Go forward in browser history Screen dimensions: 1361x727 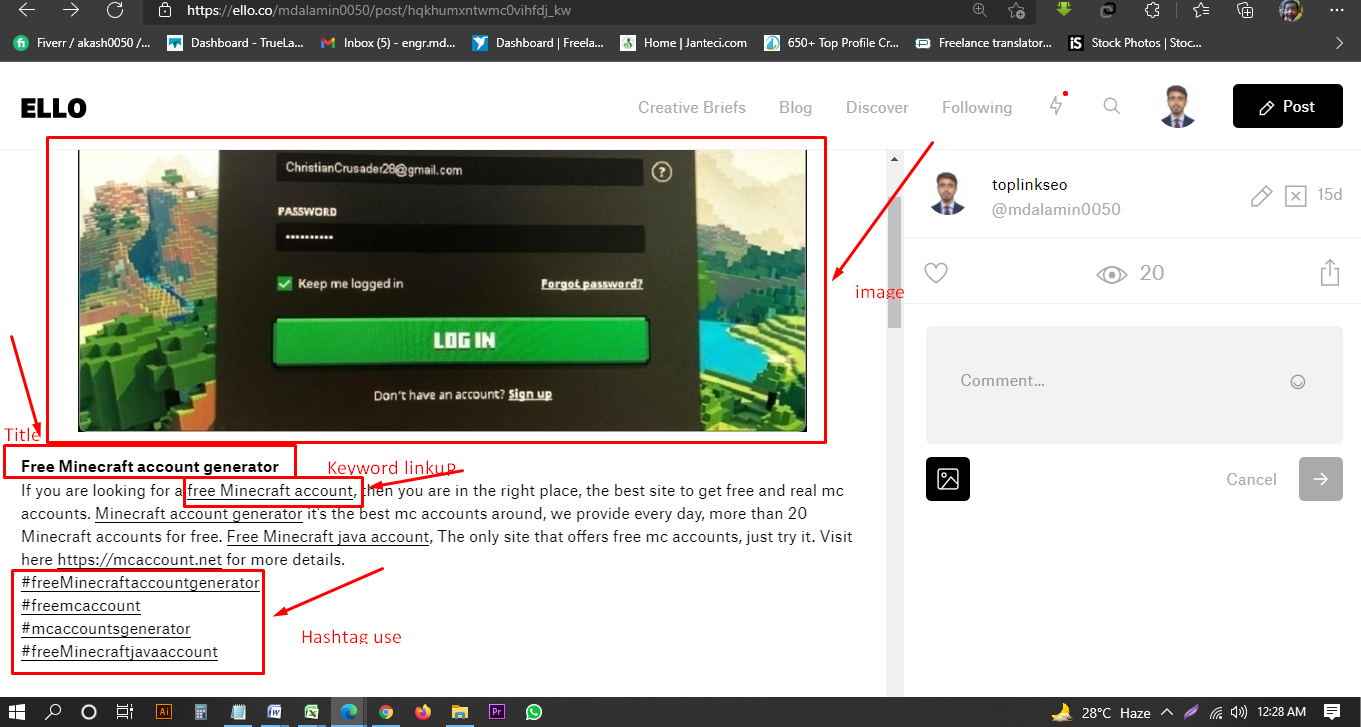(71, 10)
